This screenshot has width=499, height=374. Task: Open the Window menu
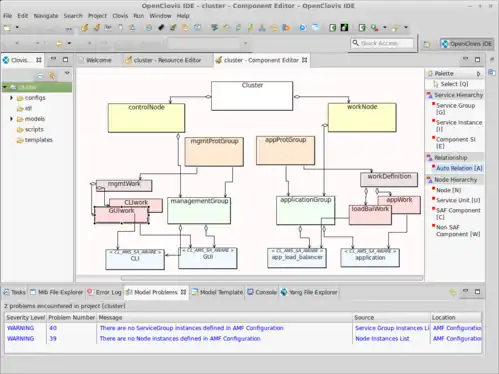point(160,16)
